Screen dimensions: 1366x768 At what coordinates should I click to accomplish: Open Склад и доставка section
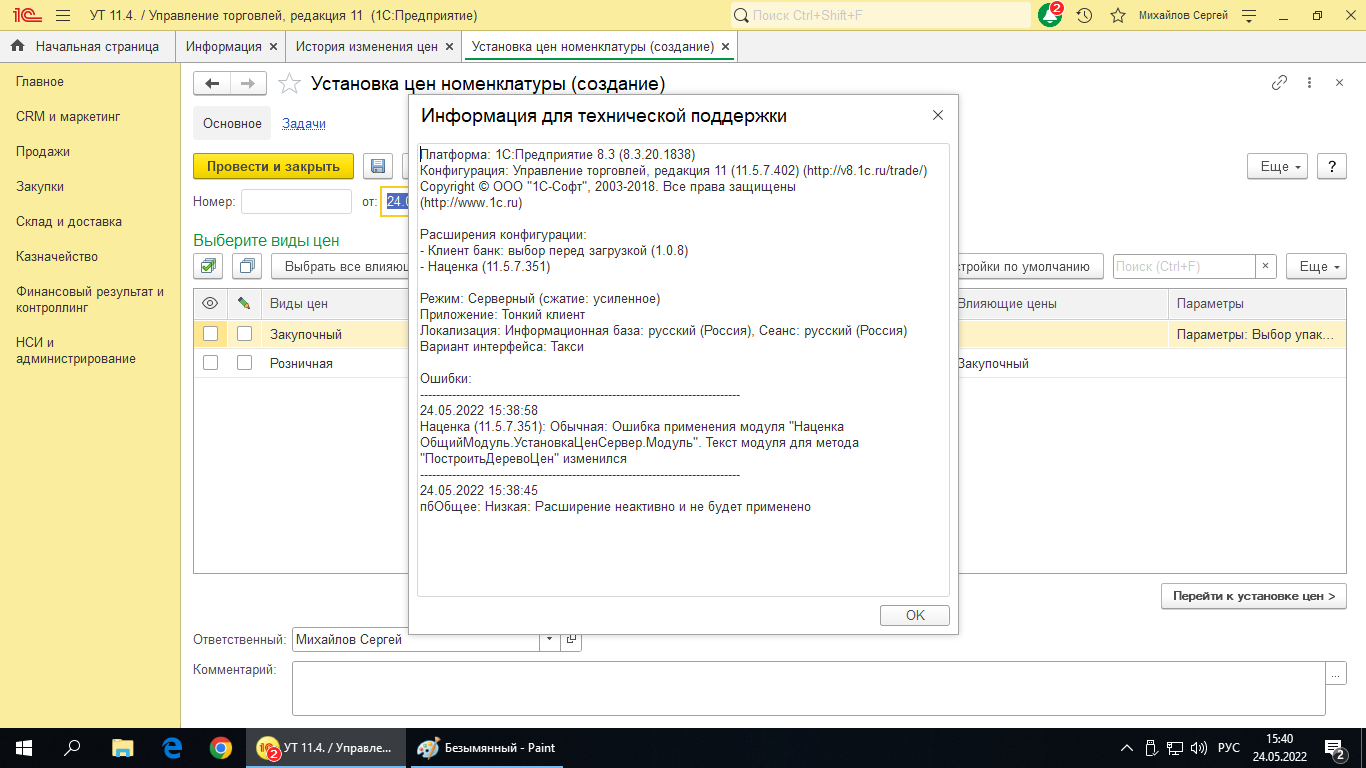69,222
